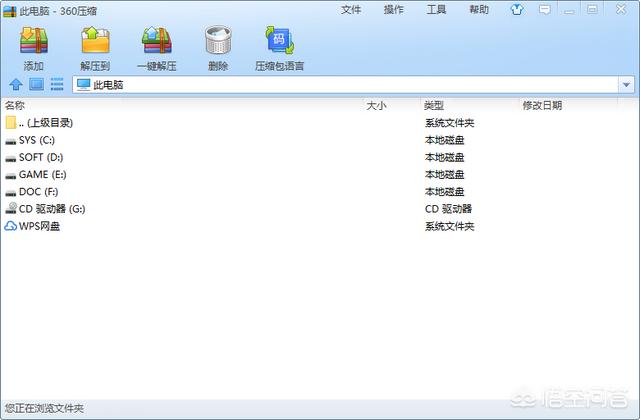Close the 360压缩 window
Viewport: 640px width, 420px height.
pyautogui.click(x=621, y=9)
